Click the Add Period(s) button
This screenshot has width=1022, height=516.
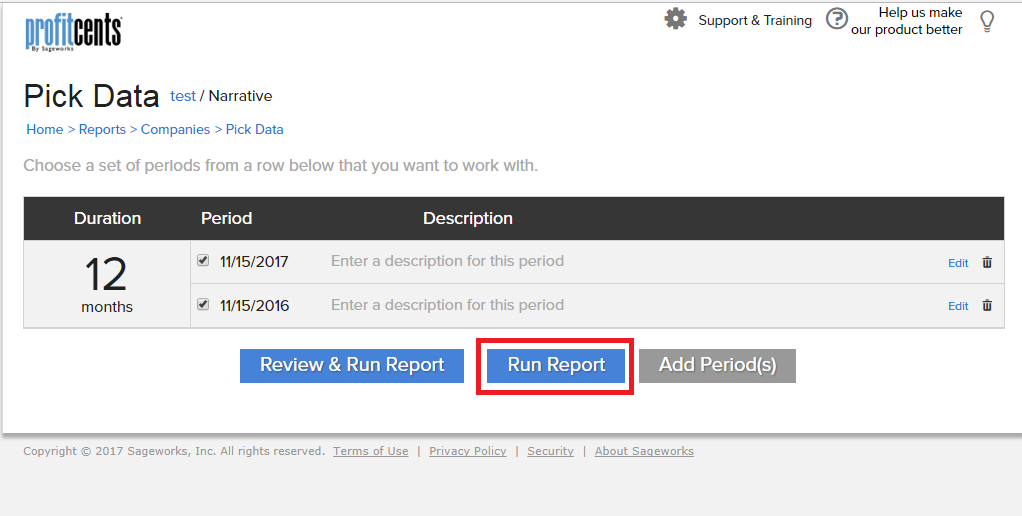tap(717, 365)
